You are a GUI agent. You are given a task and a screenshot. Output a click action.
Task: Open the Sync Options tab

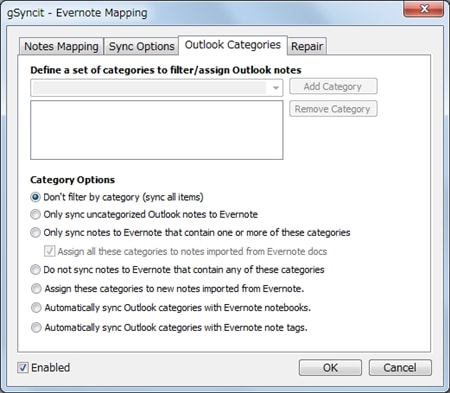coord(141,46)
